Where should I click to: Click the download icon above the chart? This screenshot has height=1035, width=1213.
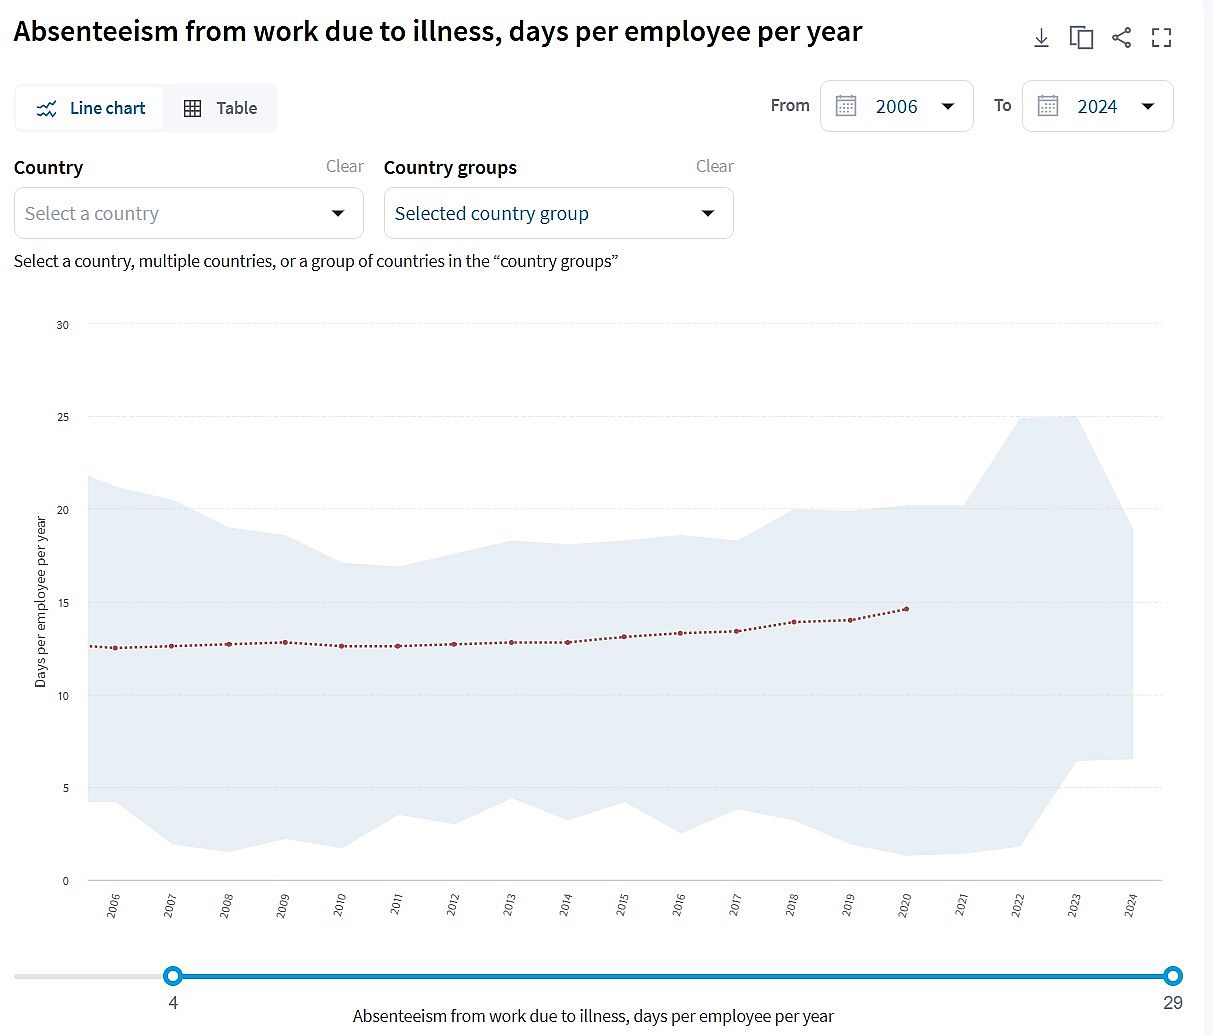click(x=1041, y=37)
